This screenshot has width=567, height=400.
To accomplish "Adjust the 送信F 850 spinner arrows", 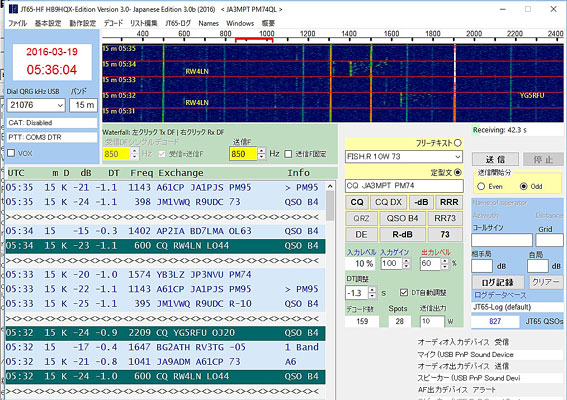I will (x=261, y=154).
